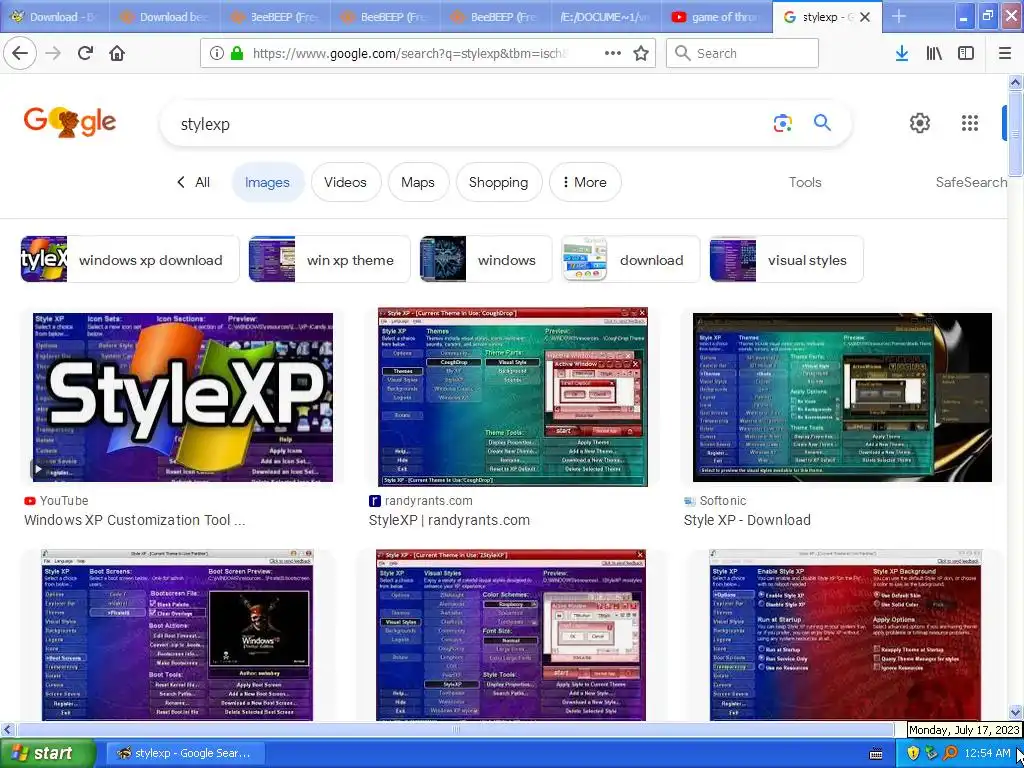This screenshot has height=768, width=1024.
Task: Open page actions three-dot menu in address bar
Action: pos(613,53)
